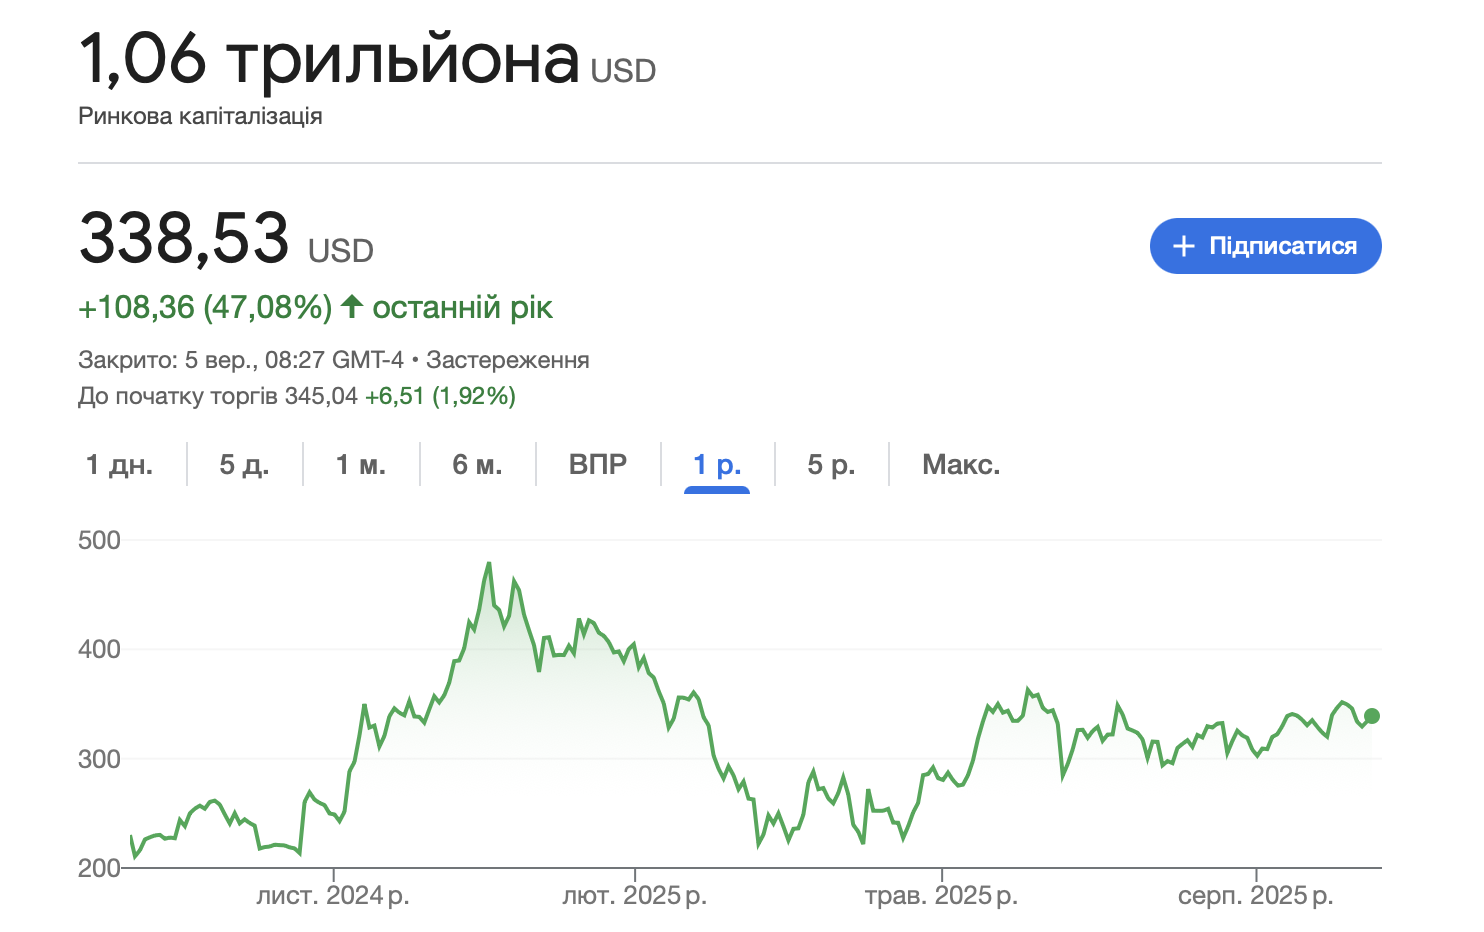
Task: Click the pre-market price 345,04
Action: [x=321, y=396]
